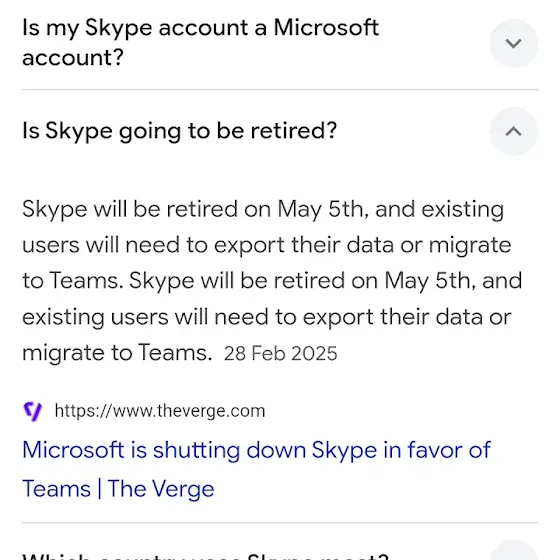Click The Verge favicon logo
560x560 pixels.
tap(32, 411)
